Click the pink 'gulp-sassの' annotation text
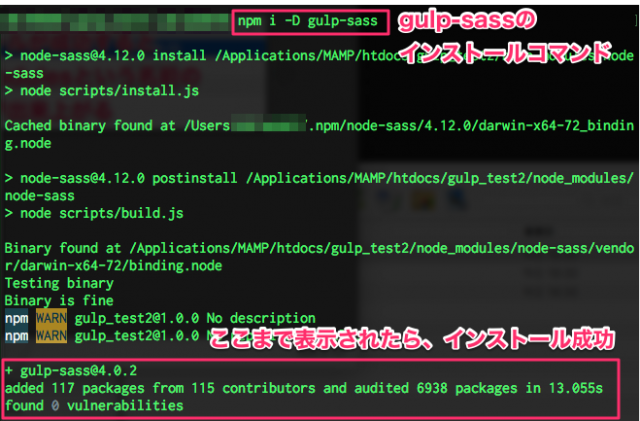Image resolution: width=640 pixels, height=421 pixels. pos(467,20)
